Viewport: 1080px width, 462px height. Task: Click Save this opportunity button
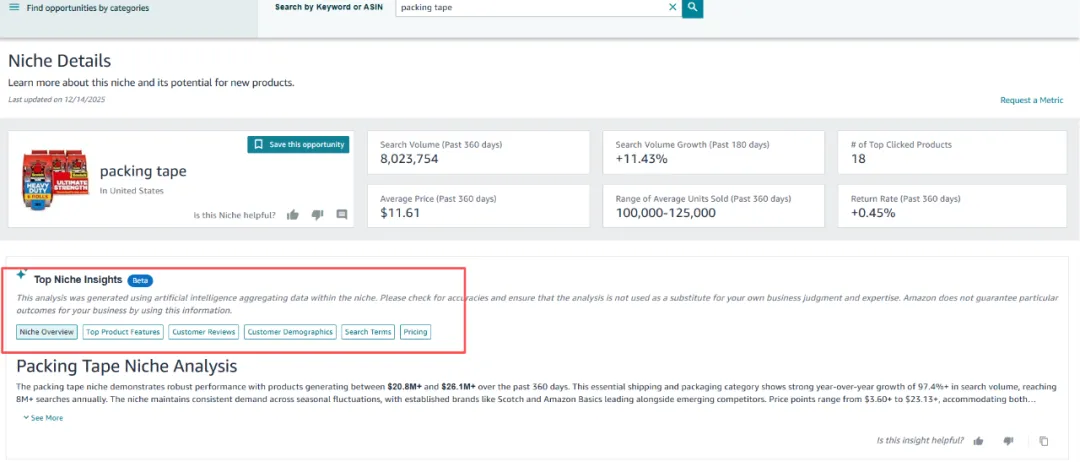(x=298, y=145)
